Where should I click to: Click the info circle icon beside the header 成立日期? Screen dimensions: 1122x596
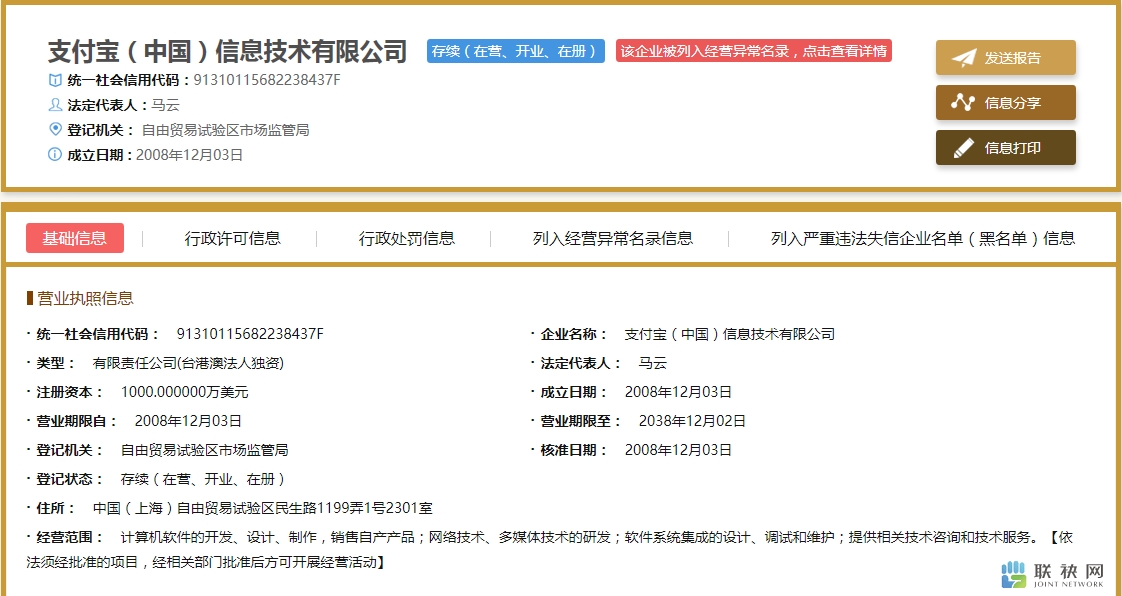pyautogui.click(x=55, y=155)
